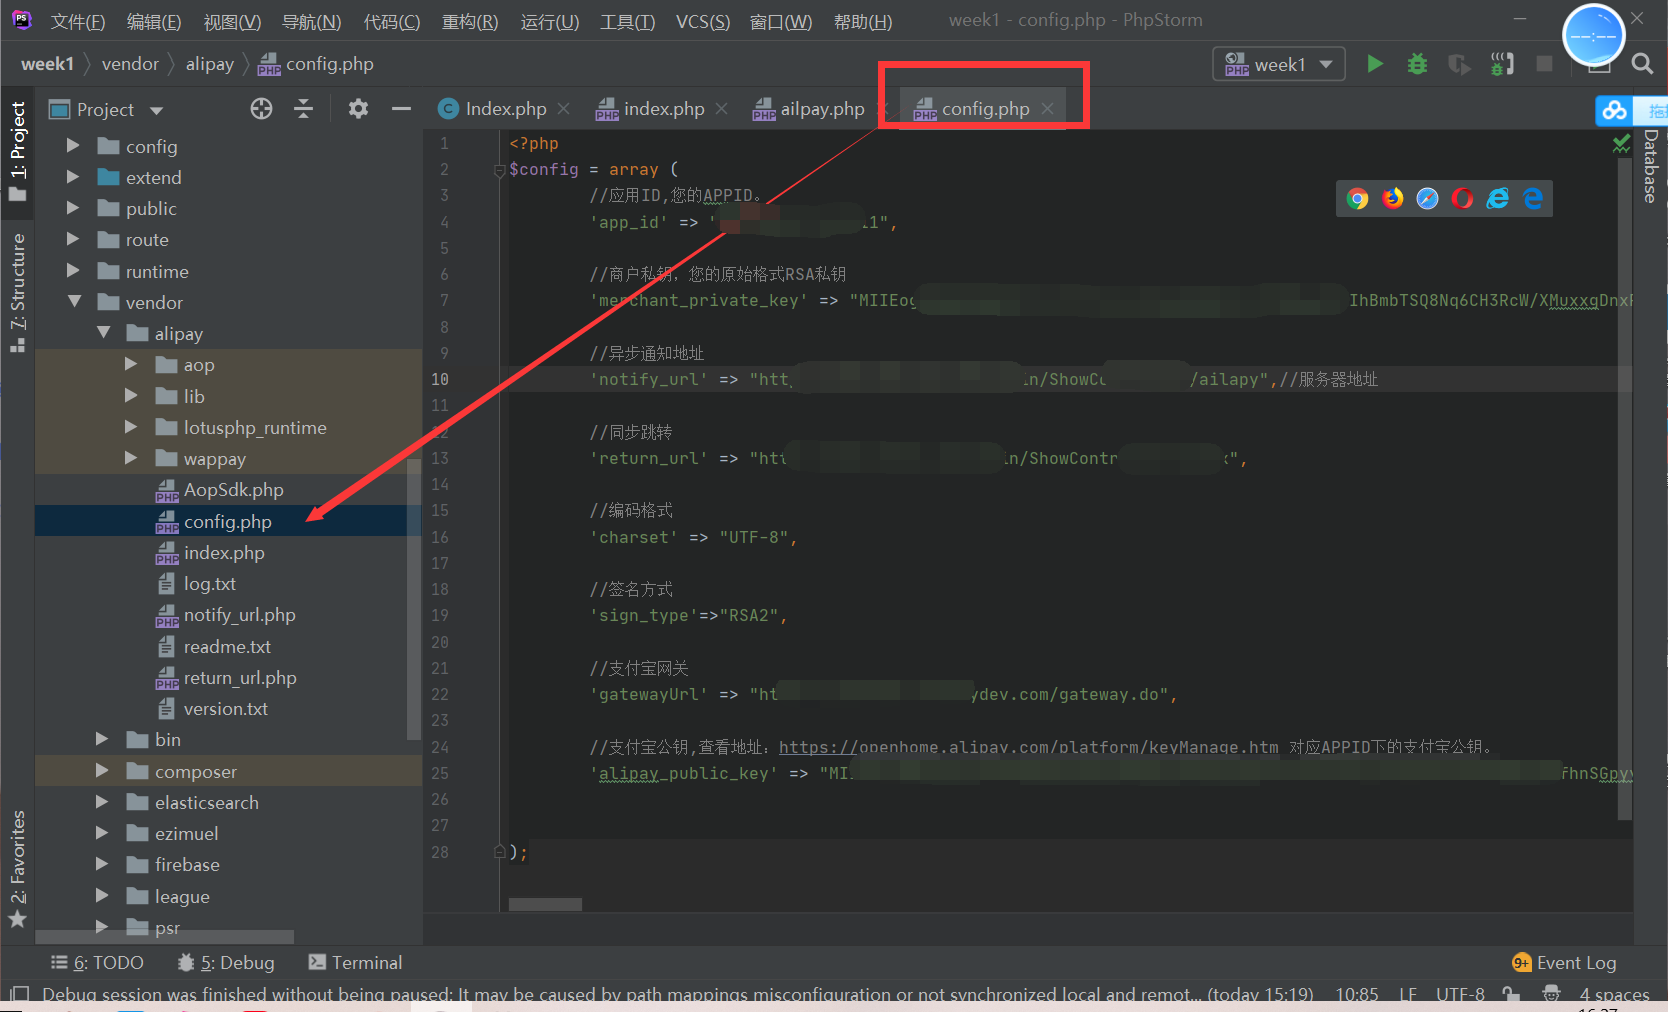Open the Debug tool window
Screen dimensions: 1668x1012
pos(225,962)
